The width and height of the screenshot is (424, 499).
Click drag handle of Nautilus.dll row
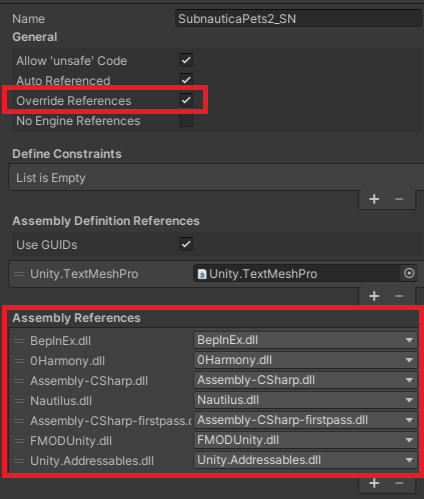(19, 401)
